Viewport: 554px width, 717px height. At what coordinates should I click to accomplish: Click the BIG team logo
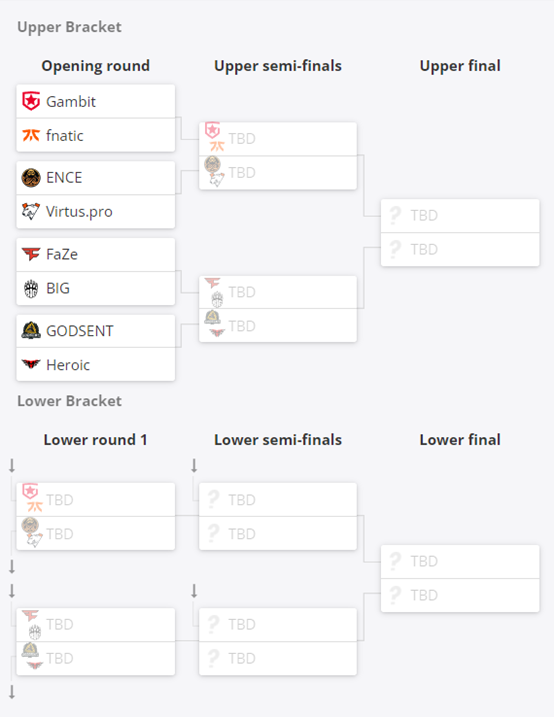tap(31, 289)
